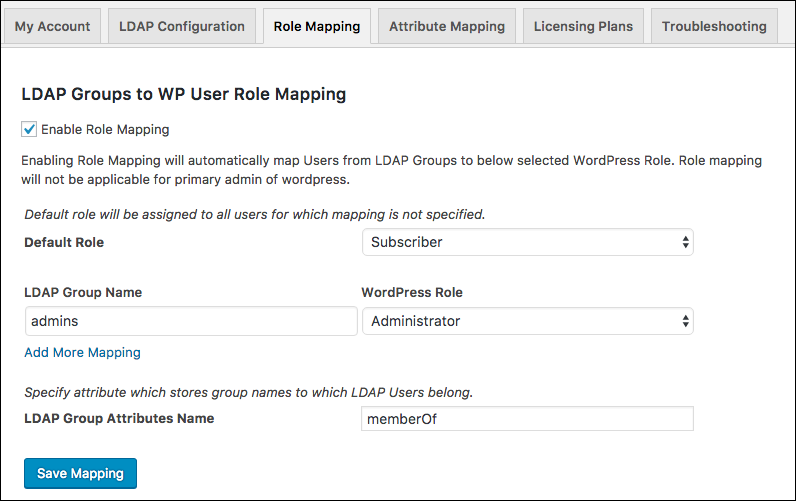The image size is (796, 501).
Task: Click the arrows on the Administrator dropdown
Action: click(685, 321)
